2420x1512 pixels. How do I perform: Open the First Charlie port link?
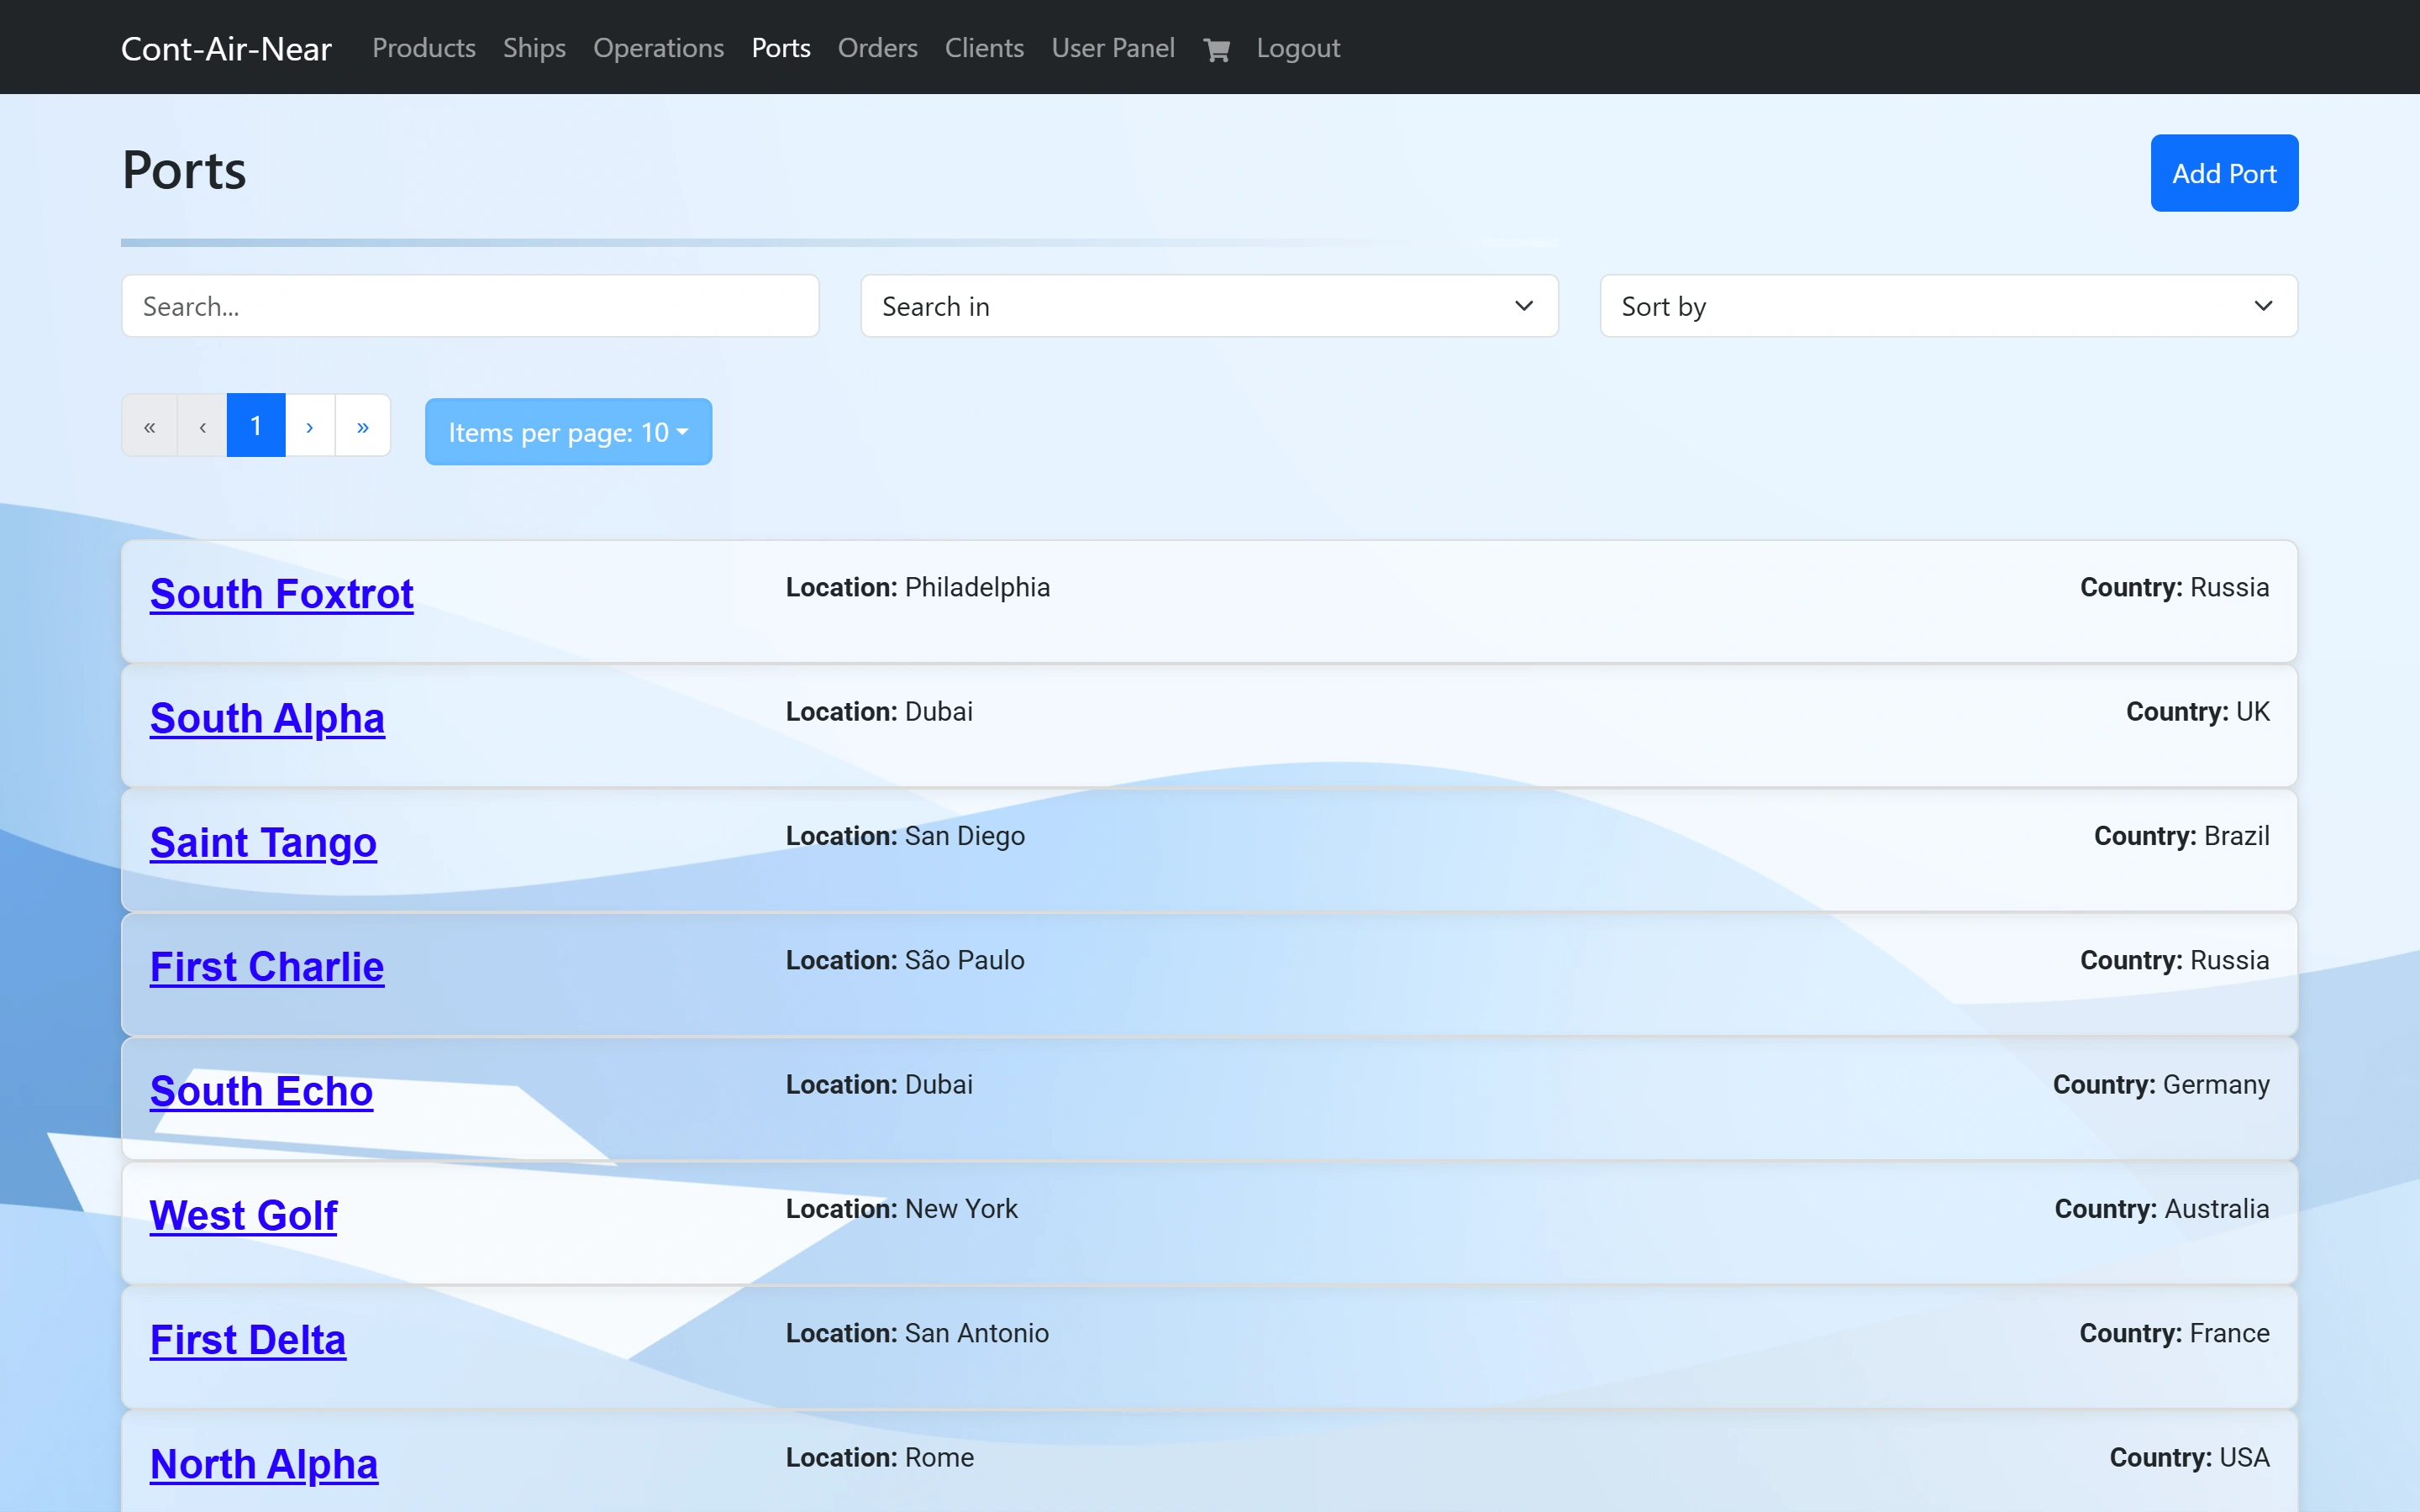[x=267, y=967]
